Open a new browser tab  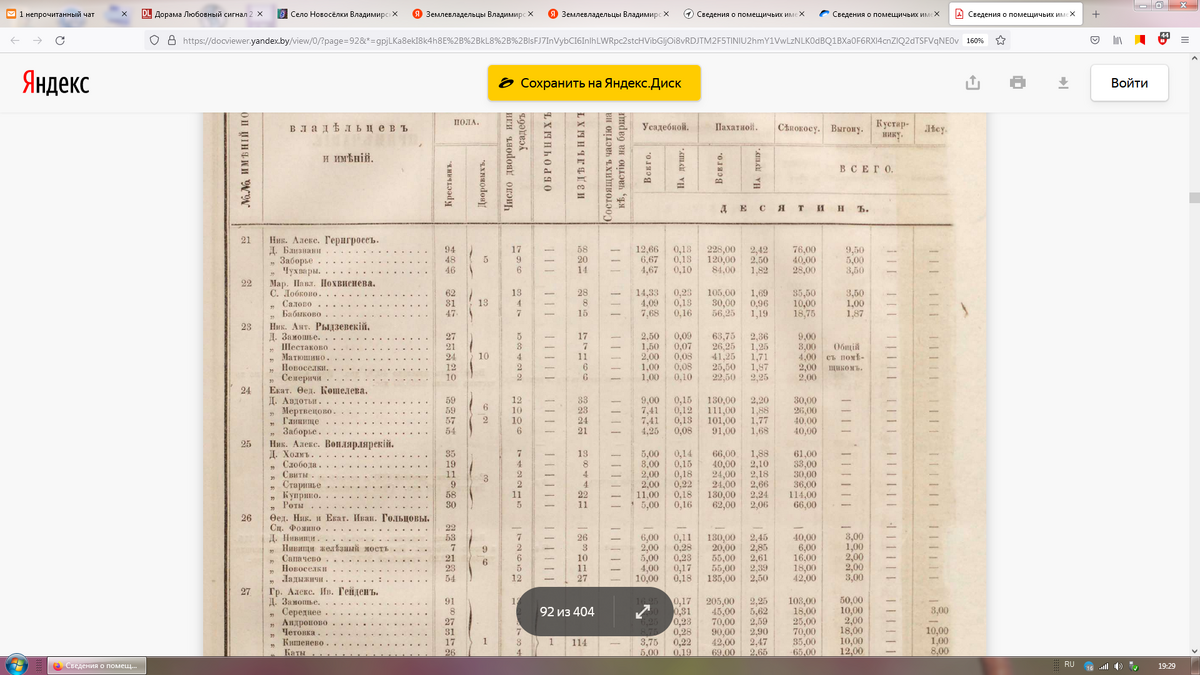tap(1096, 14)
